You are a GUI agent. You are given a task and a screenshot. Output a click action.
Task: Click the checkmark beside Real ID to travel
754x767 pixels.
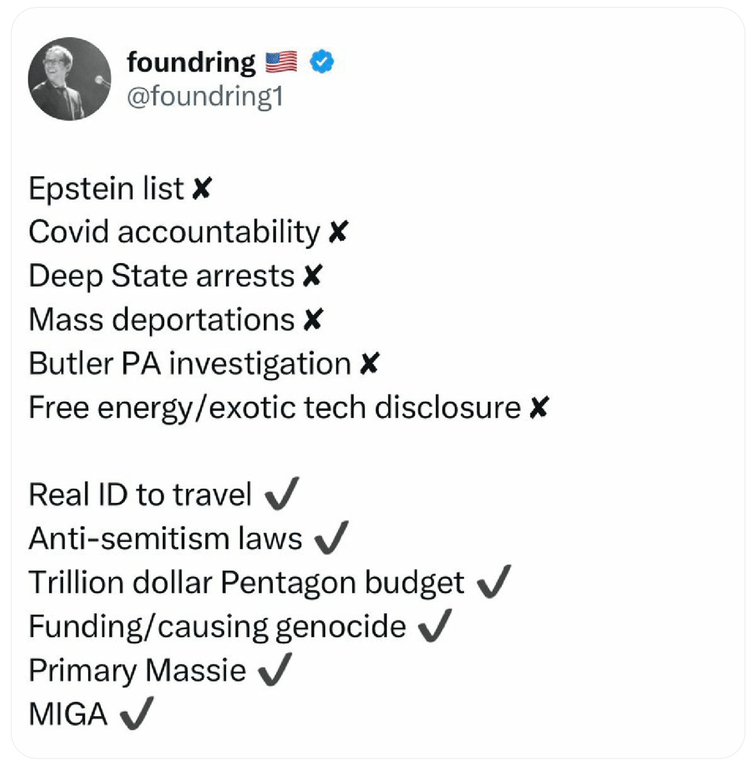282,494
